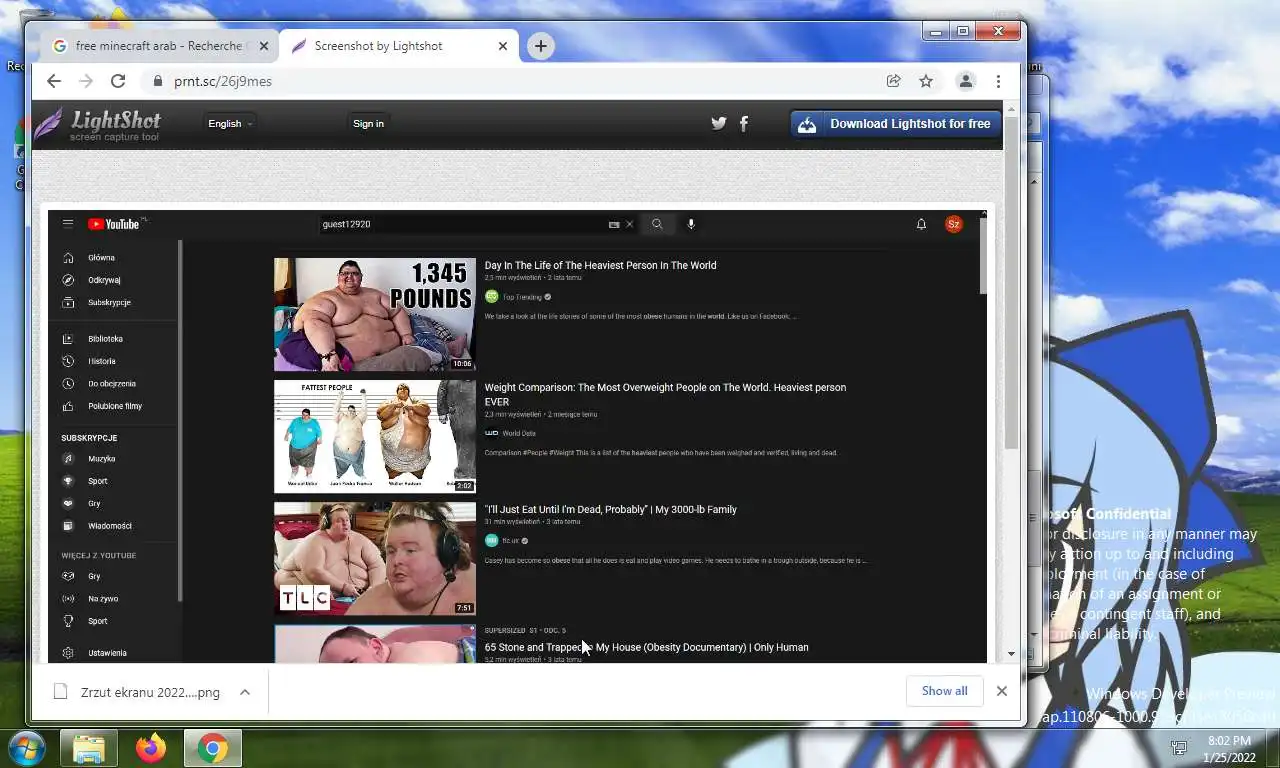The width and height of the screenshot is (1280, 768).
Task: Bookmark this page with the star icon
Action: (926, 81)
